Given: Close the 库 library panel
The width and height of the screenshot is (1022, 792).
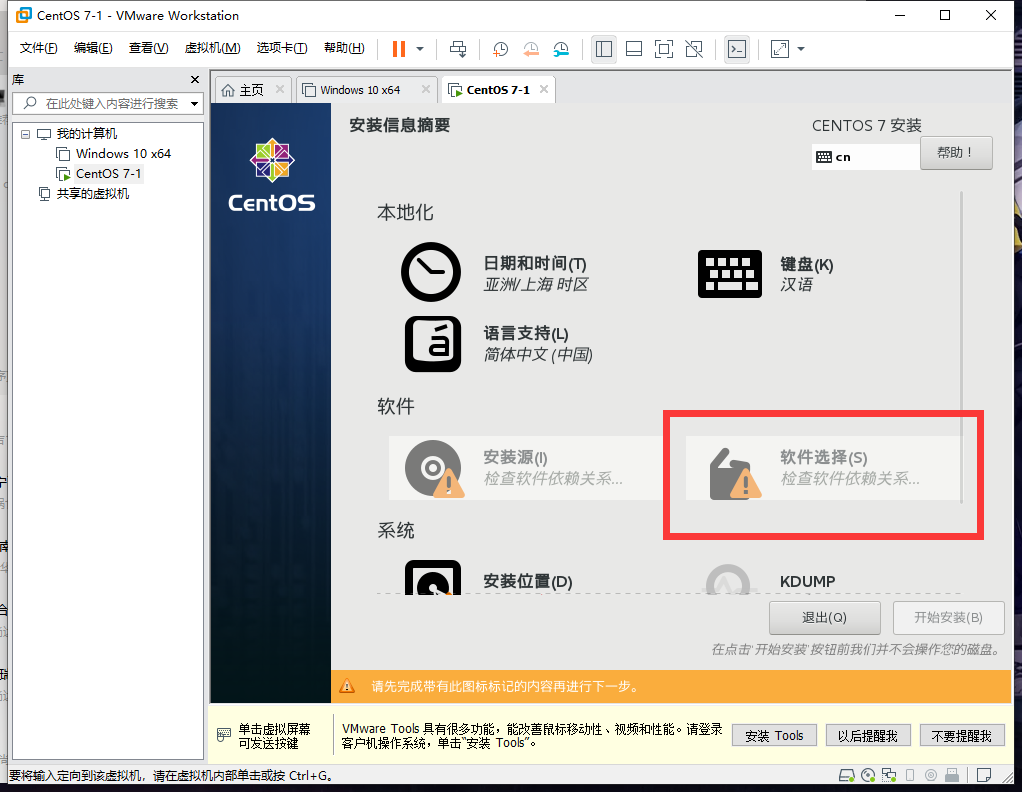Looking at the screenshot, I should pyautogui.click(x=194, y=80).
